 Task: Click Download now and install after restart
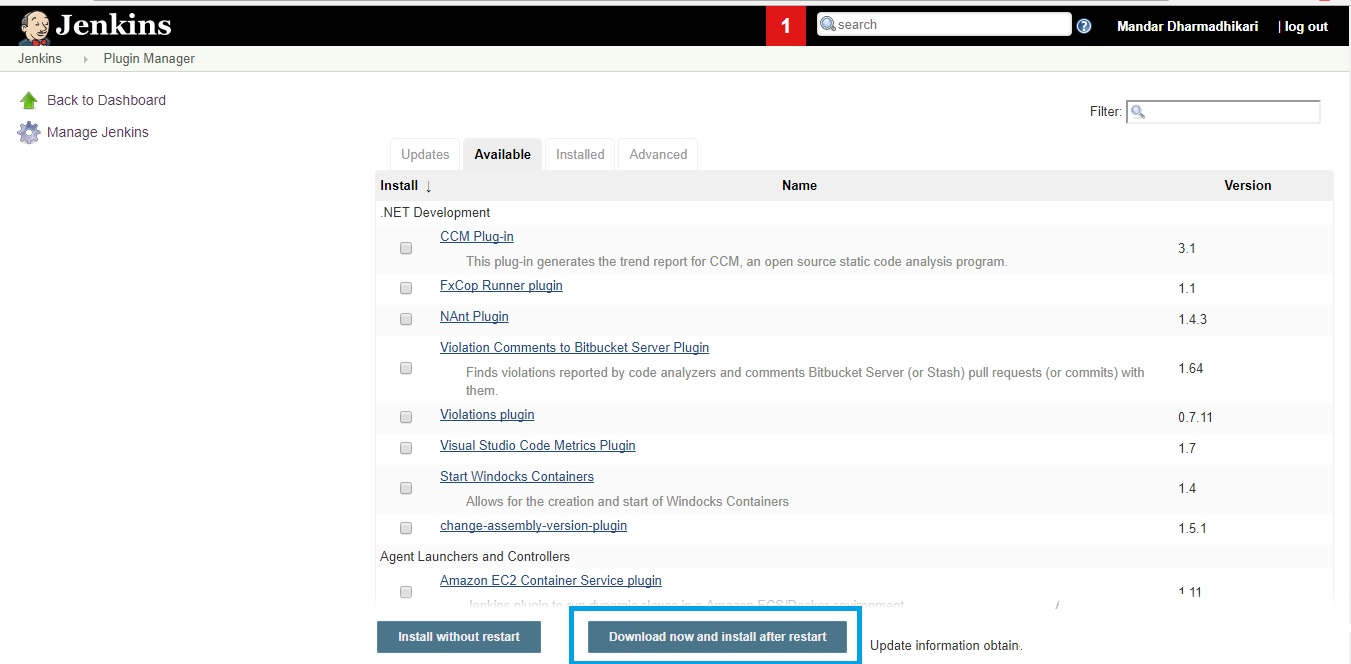tap(717, 637)
